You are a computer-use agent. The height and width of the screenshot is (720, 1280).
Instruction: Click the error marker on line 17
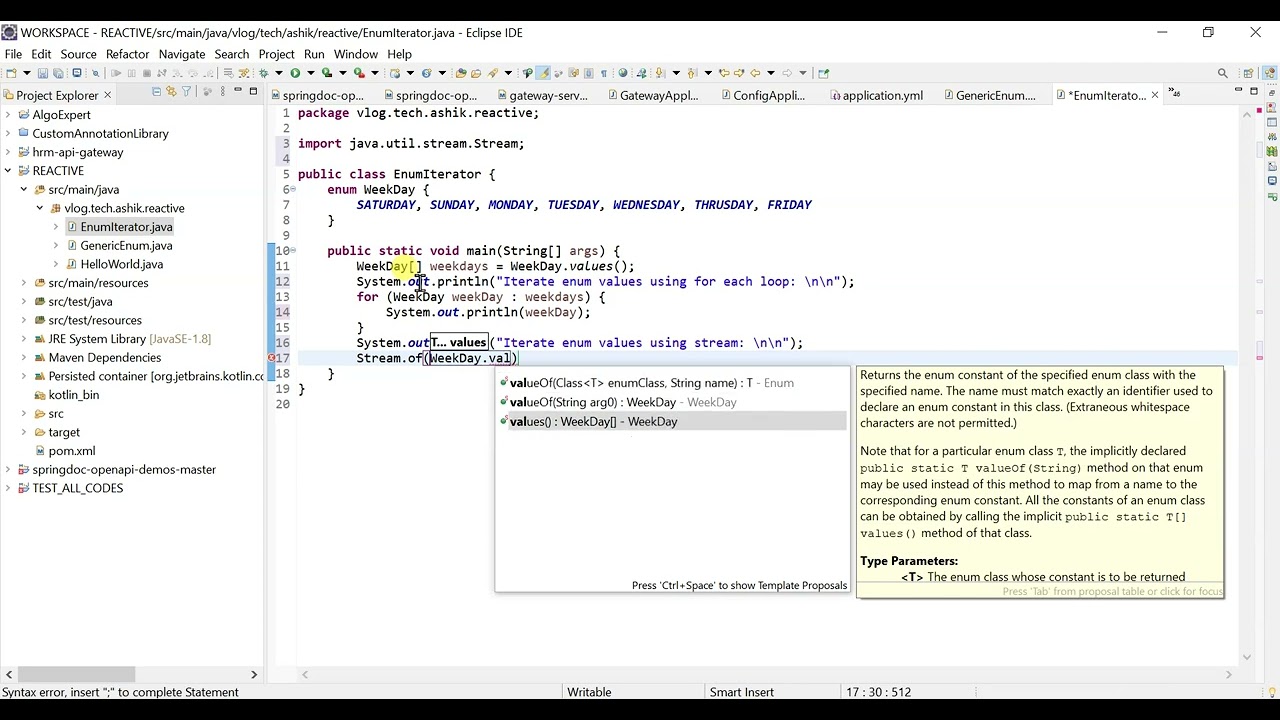pyautogui.click(x=271, y=358)
